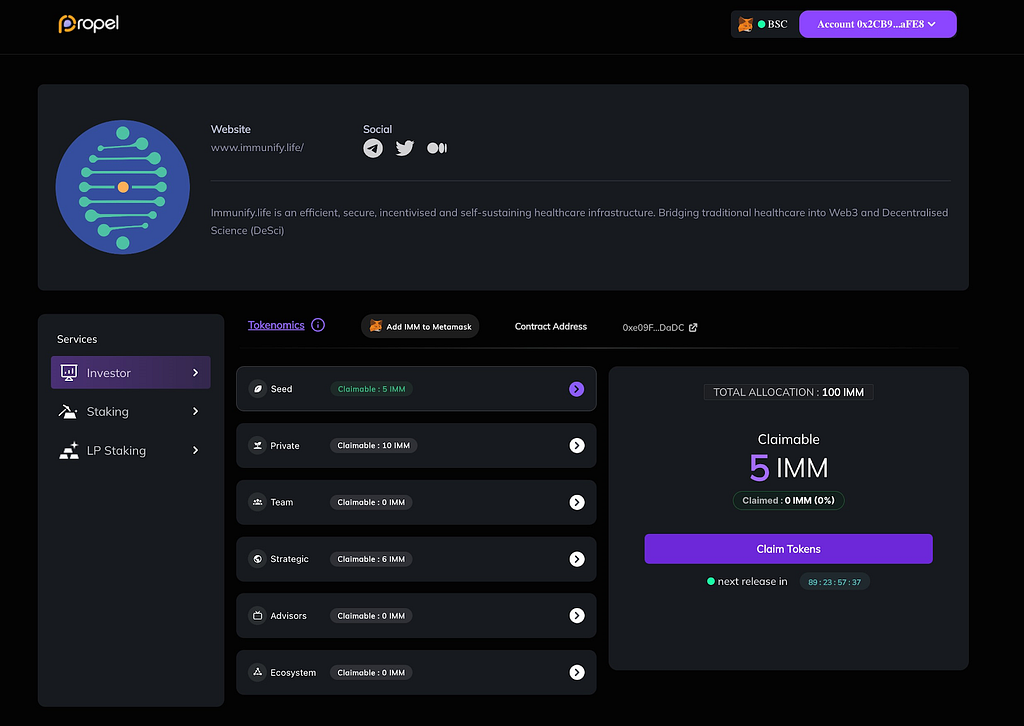Open the Team round arrow
Screen dimensions: 1024x726
click(577, 502)
